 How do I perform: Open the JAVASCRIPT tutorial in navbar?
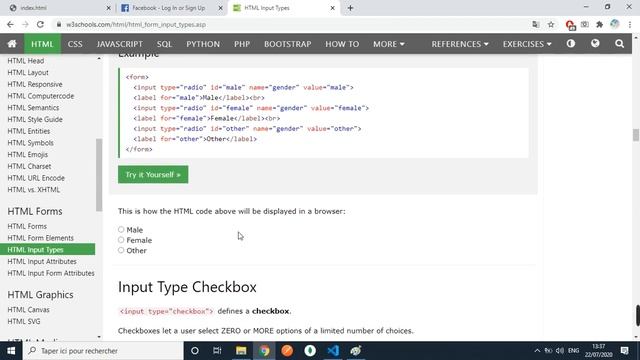pos(120,44)
